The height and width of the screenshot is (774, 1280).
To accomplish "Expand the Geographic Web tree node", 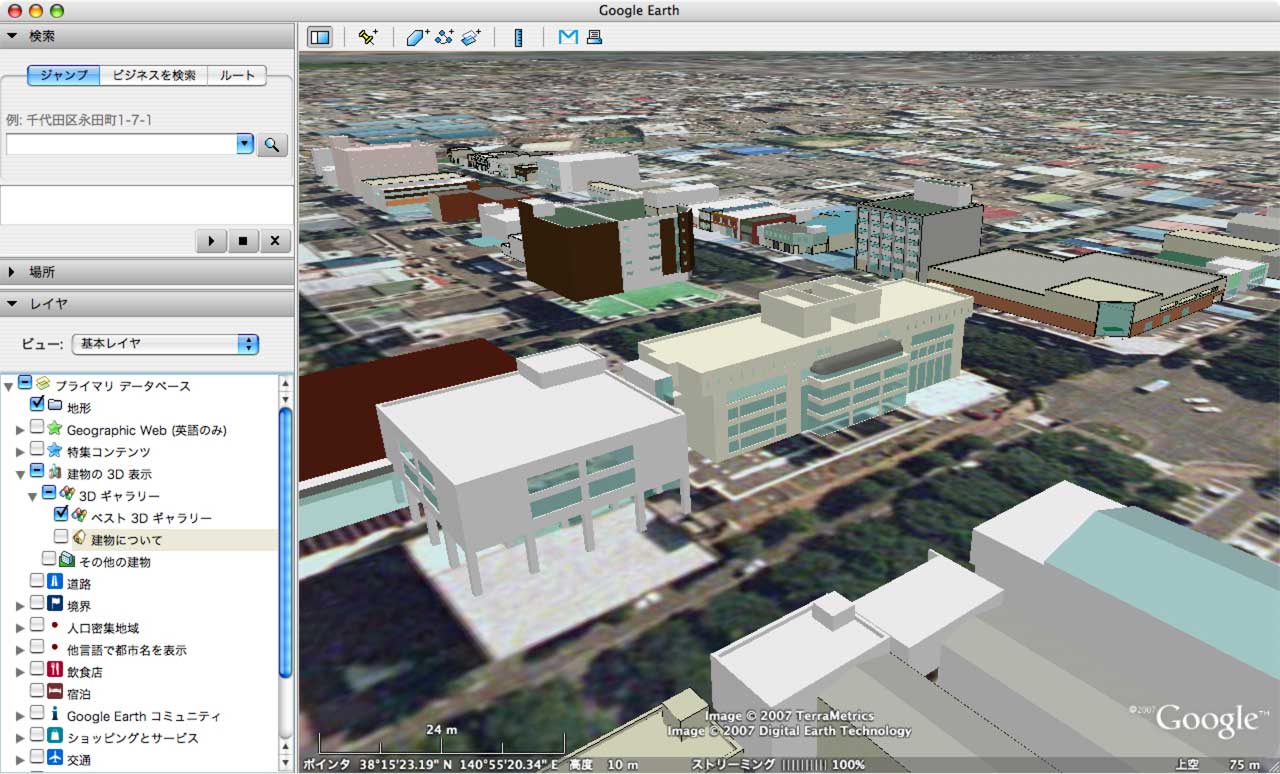I will (20, 430).
